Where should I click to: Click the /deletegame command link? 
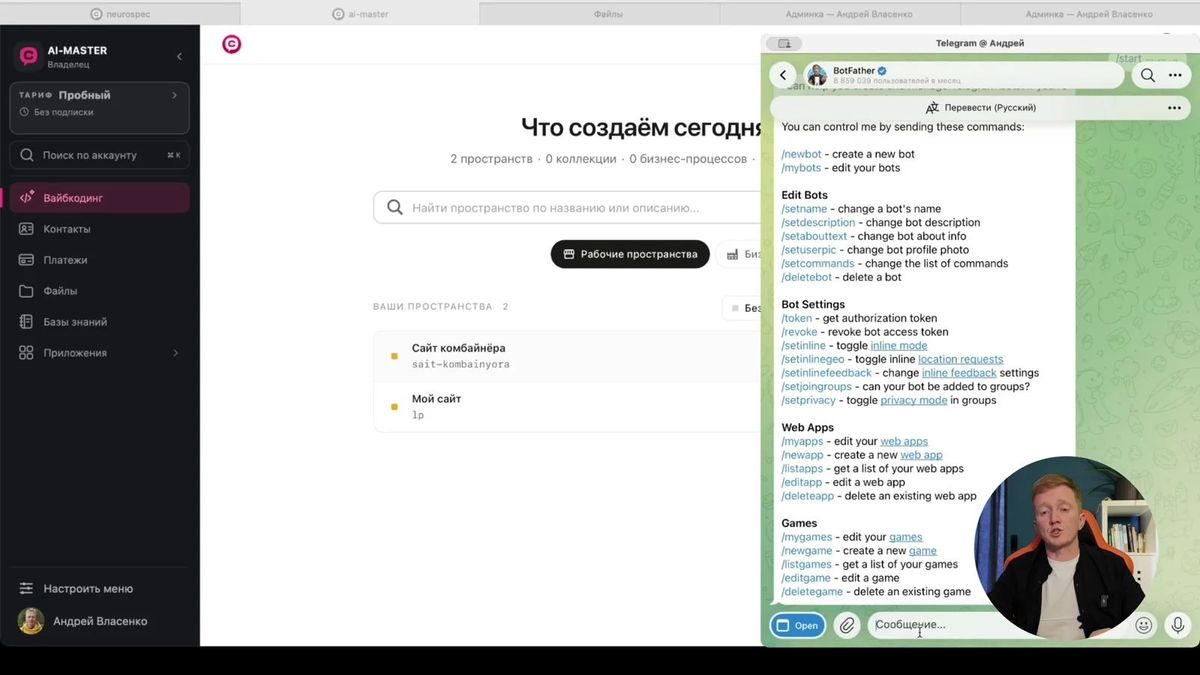click(812, 592)
